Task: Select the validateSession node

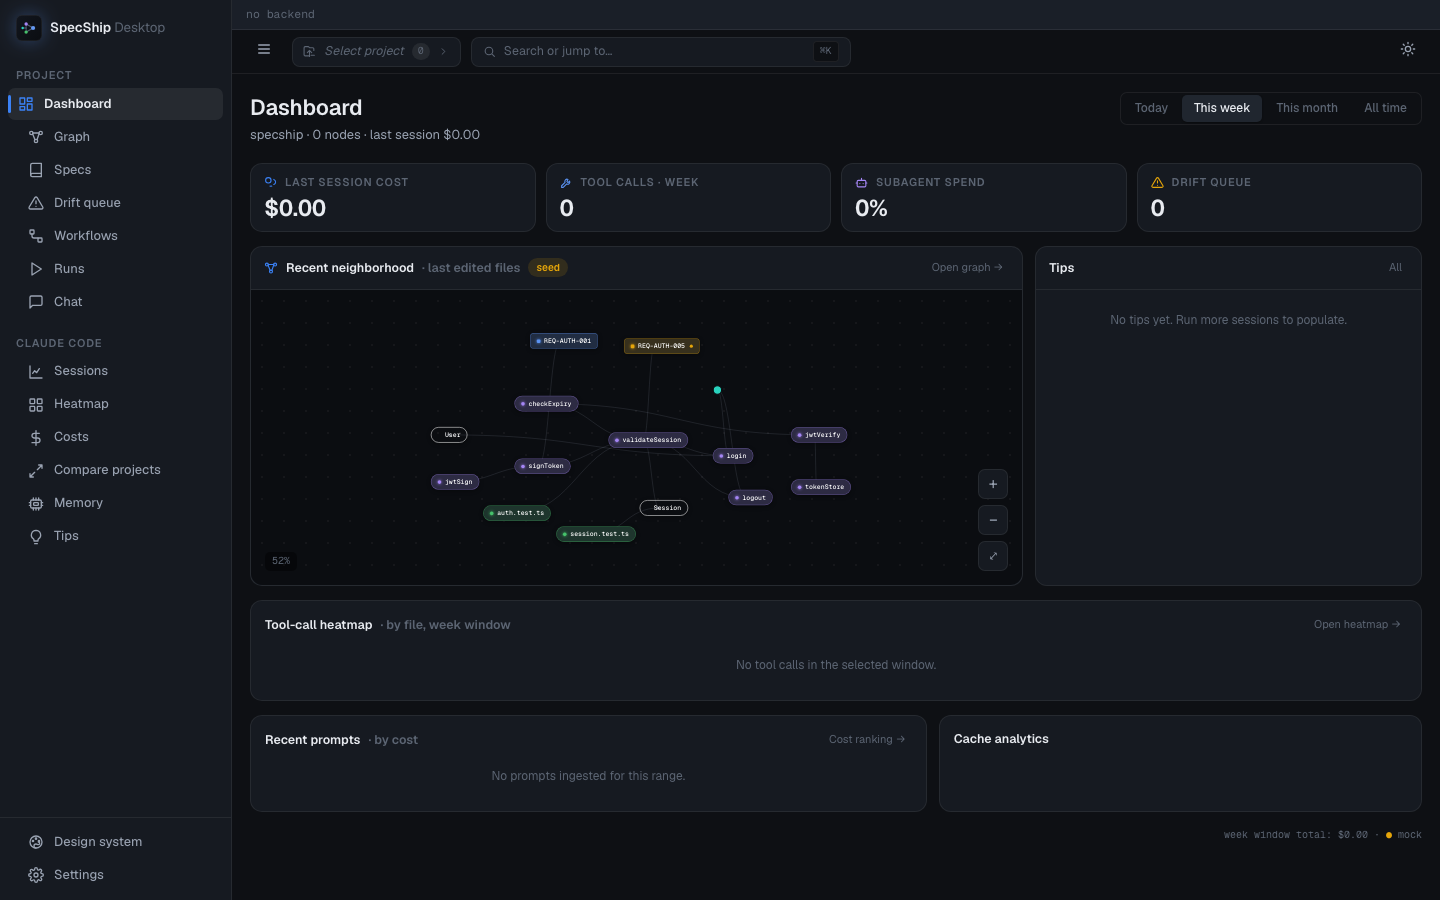Action: pyautogui.click(x=648, y=440)
